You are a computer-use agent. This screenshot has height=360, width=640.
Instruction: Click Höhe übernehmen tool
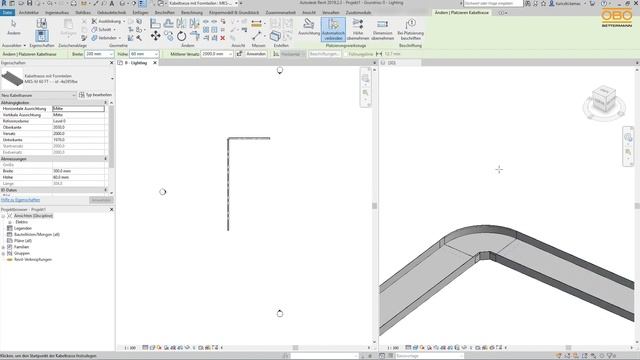[x=358, y=29]
